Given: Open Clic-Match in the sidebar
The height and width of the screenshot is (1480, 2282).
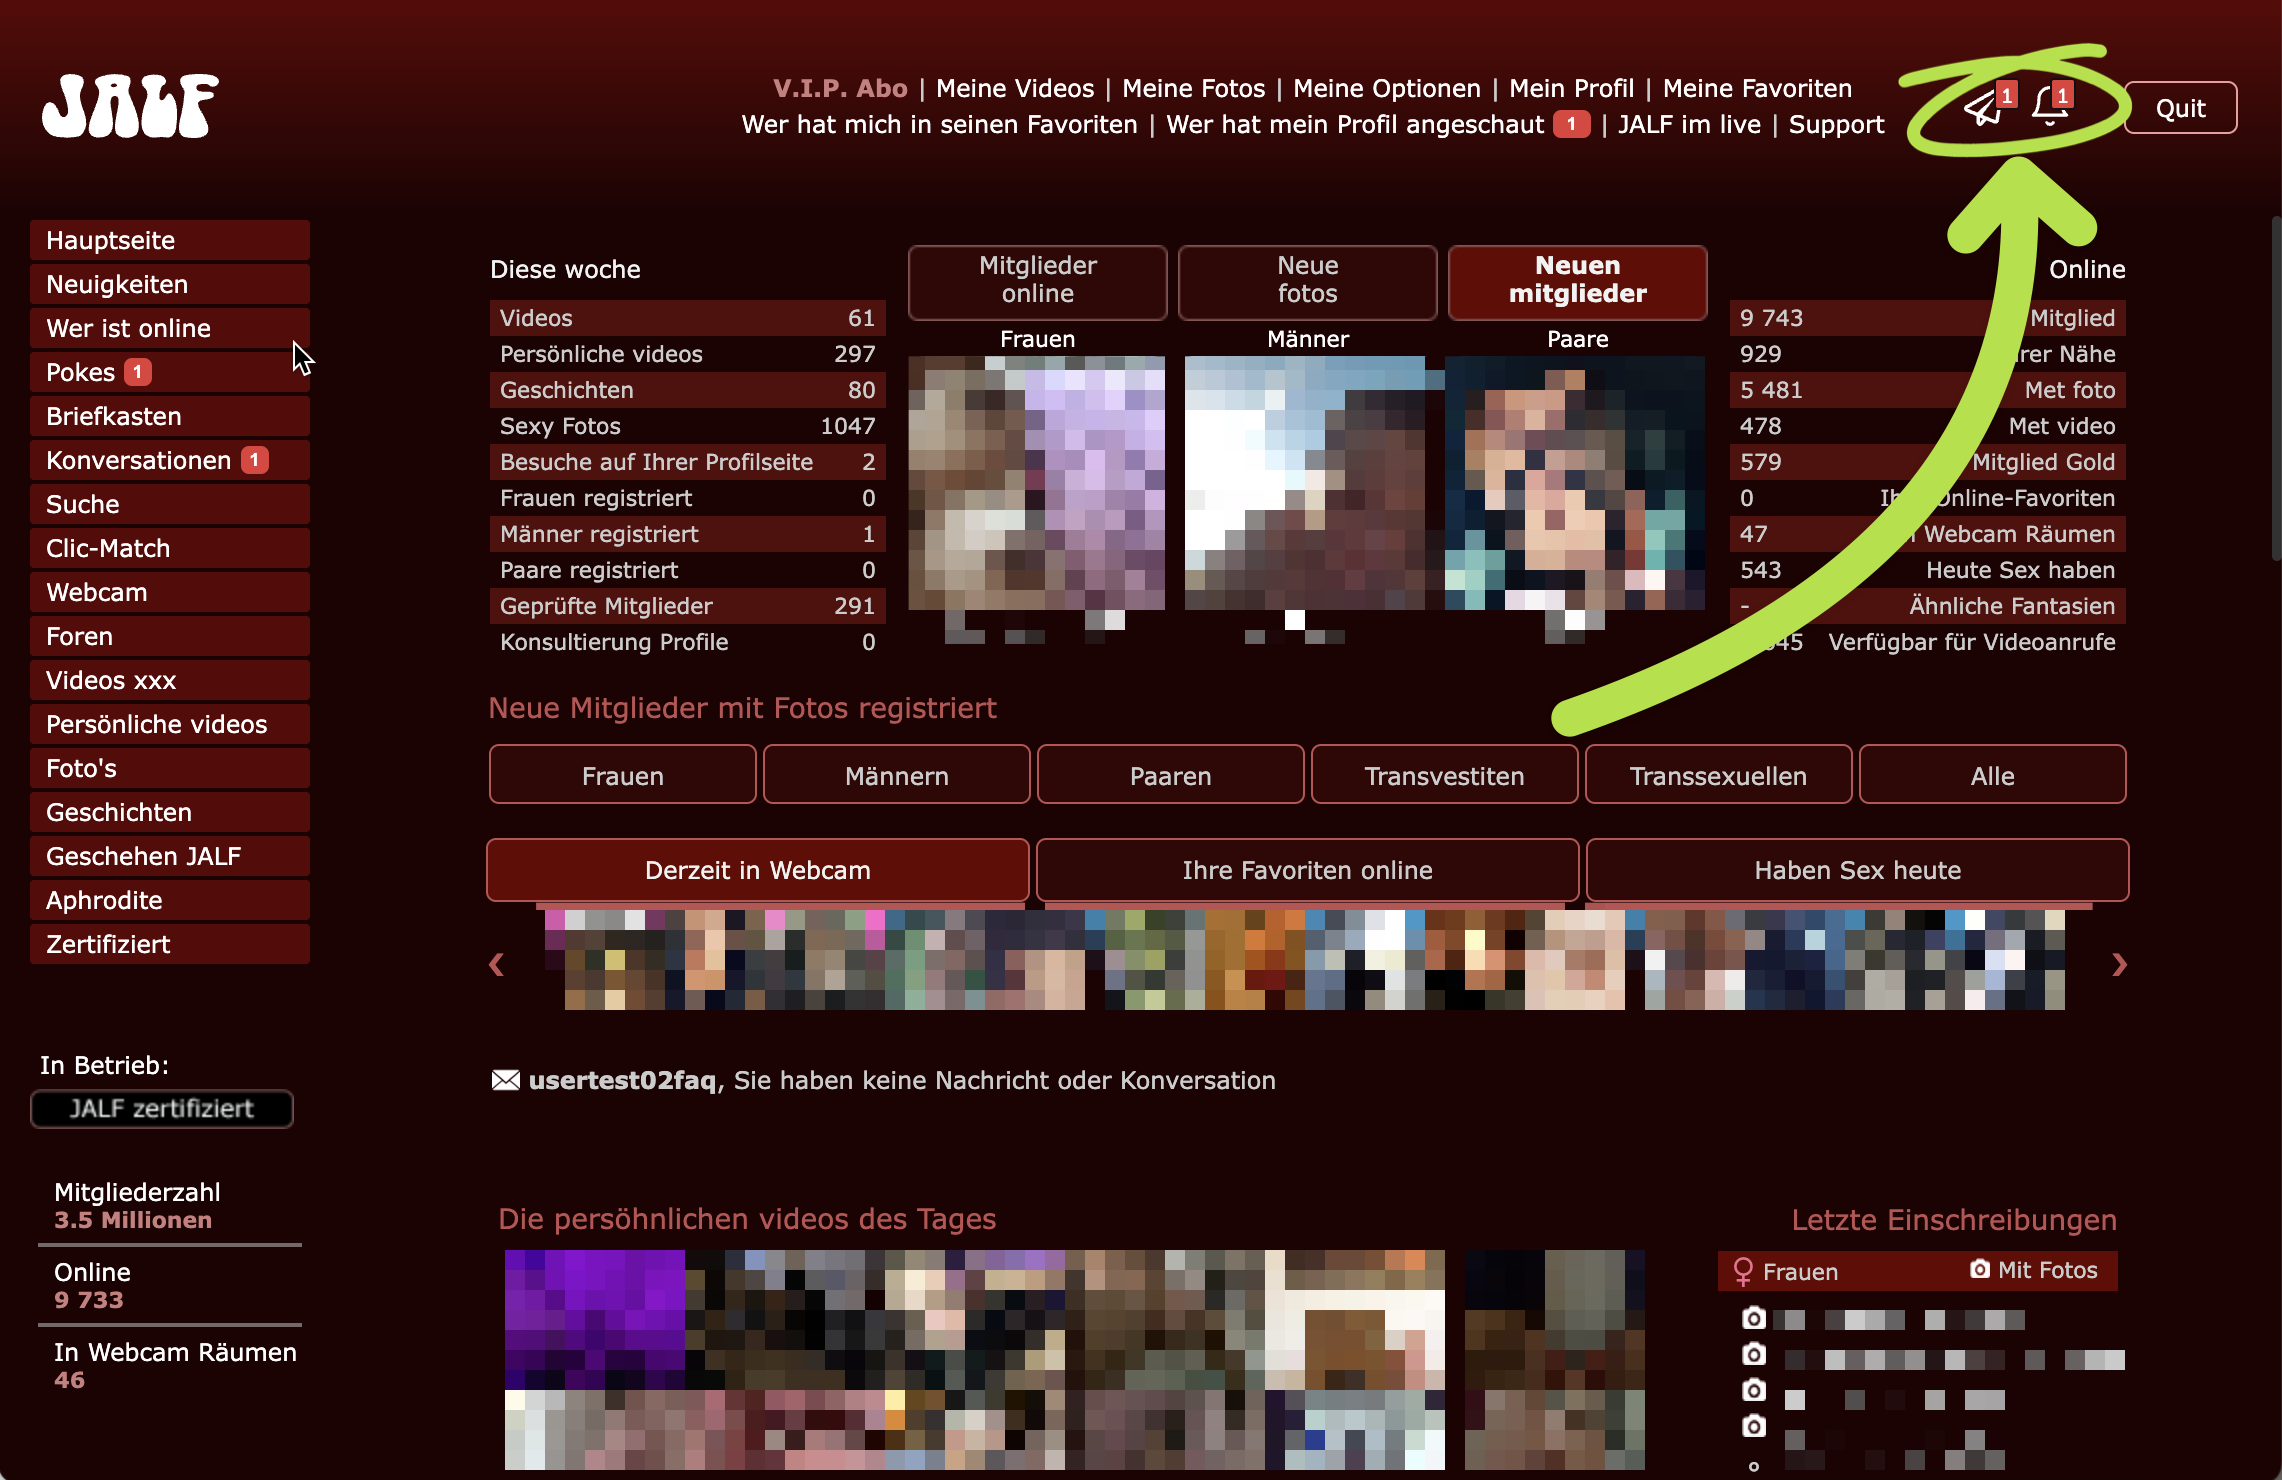Looking at the screenshot, I should [170, 548].
